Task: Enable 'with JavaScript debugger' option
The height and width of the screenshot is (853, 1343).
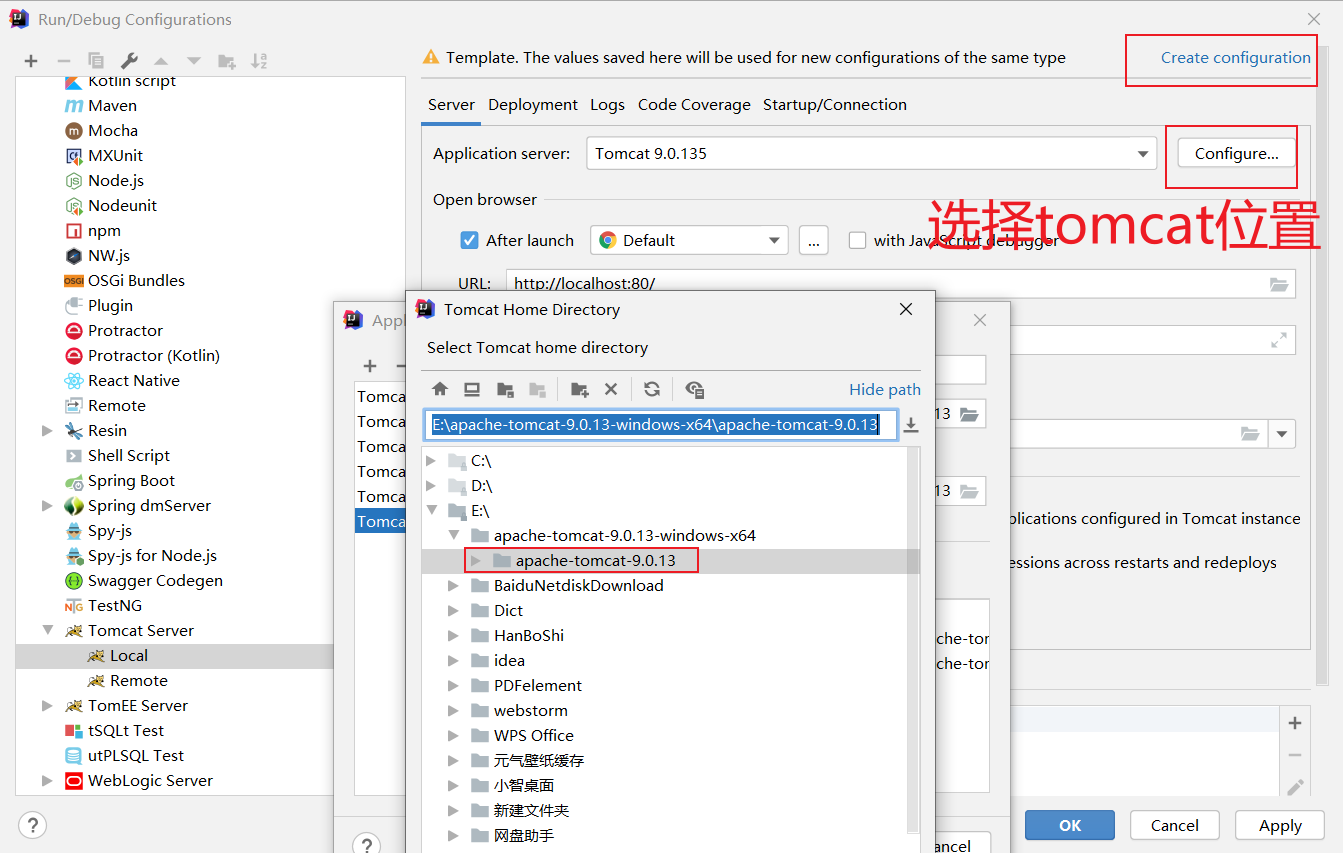Action: coord(857,240)
